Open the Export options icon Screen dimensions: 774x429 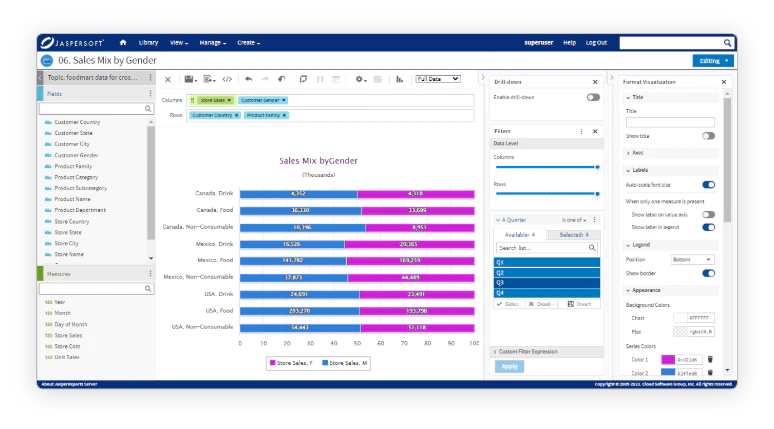[x=209, y=79]
